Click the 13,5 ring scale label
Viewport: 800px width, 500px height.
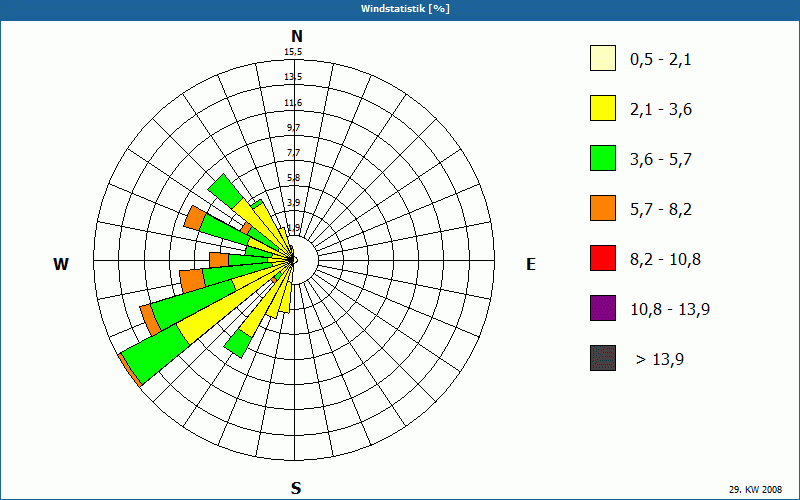[x=293, y=77]
